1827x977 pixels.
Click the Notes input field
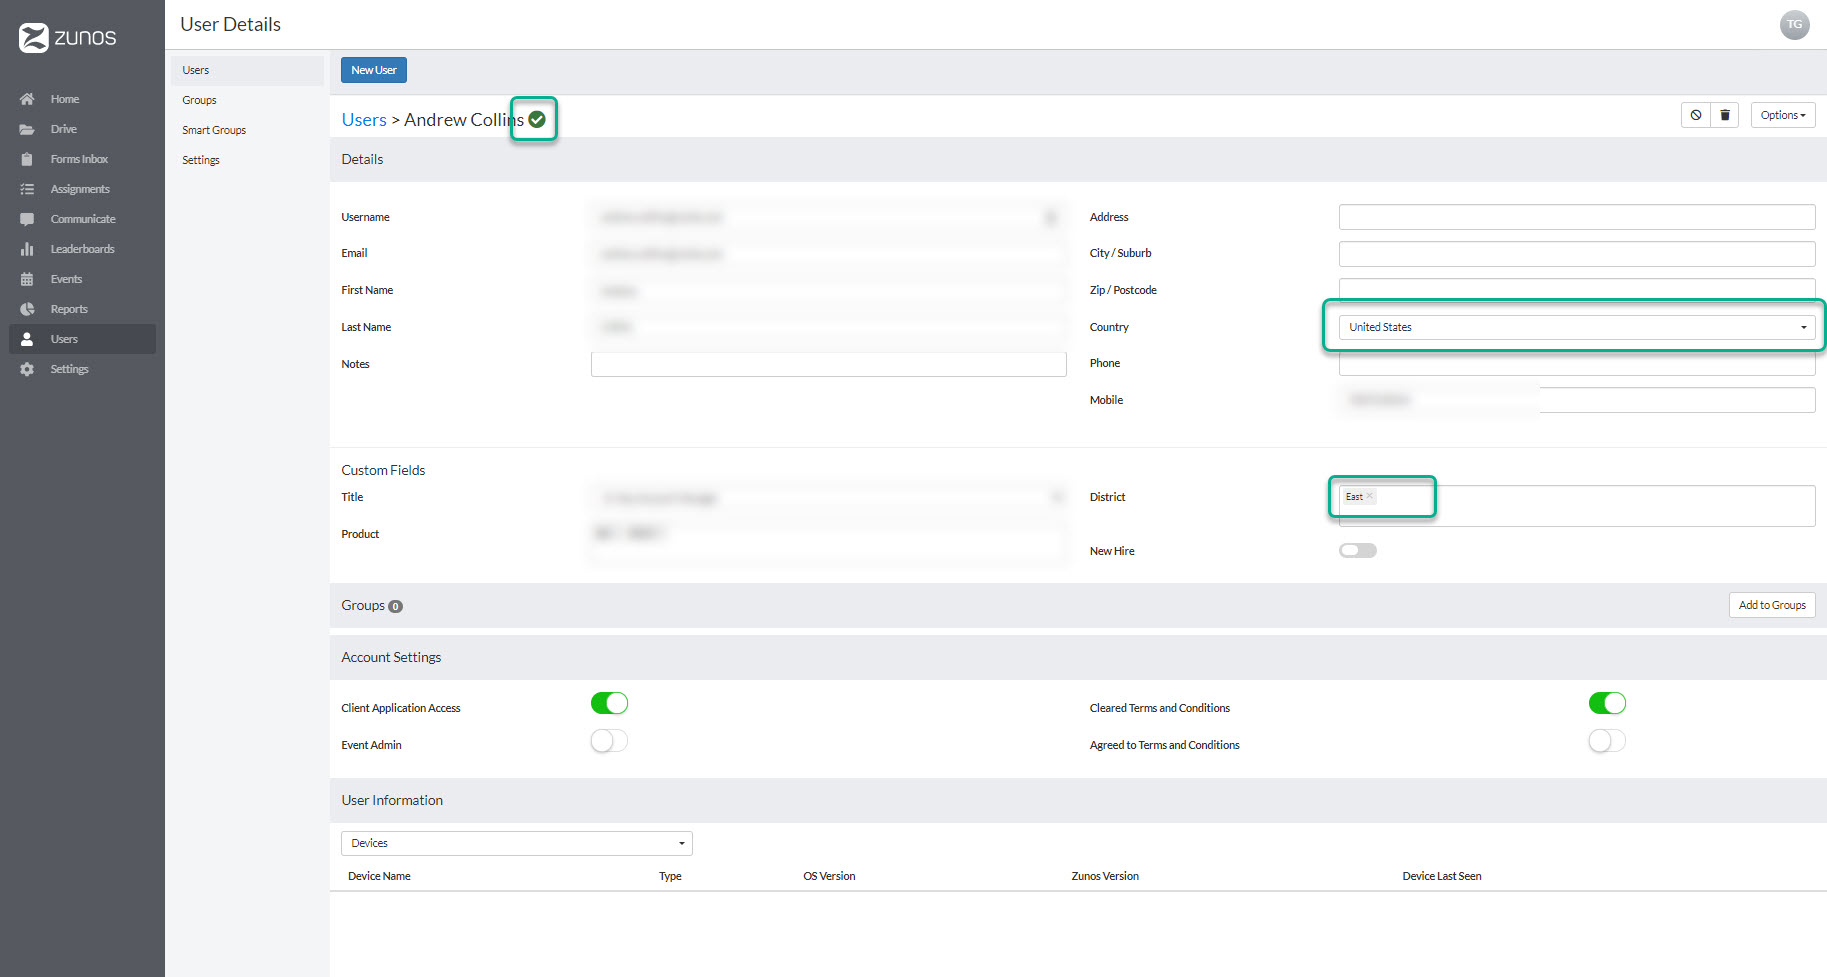[x=829, y=364]
